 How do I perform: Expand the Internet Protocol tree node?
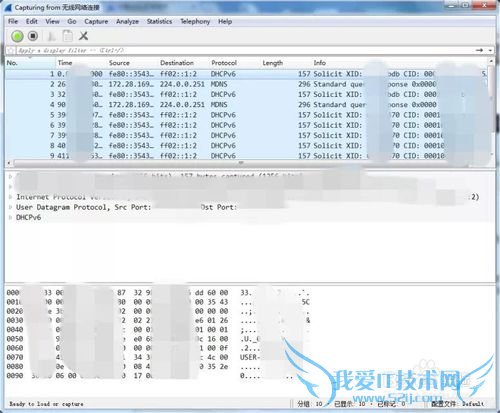click(x=11, y=197)
